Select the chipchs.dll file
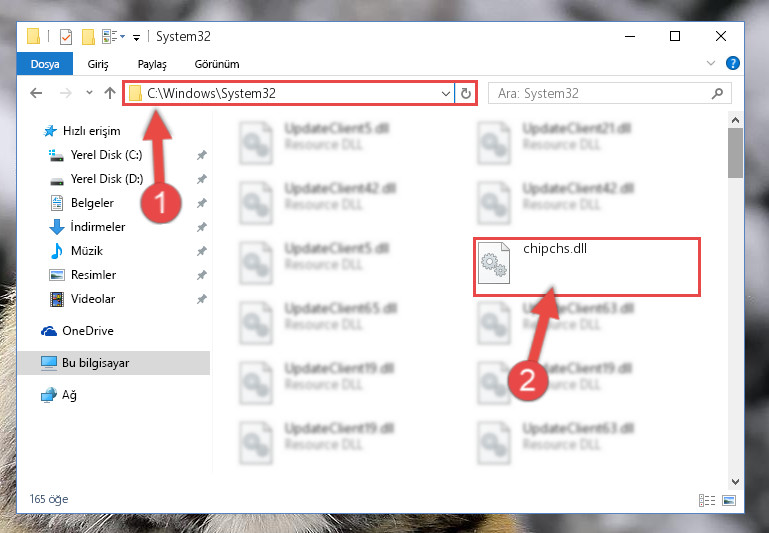The image size is (769, 533). [x=587, y=267]
